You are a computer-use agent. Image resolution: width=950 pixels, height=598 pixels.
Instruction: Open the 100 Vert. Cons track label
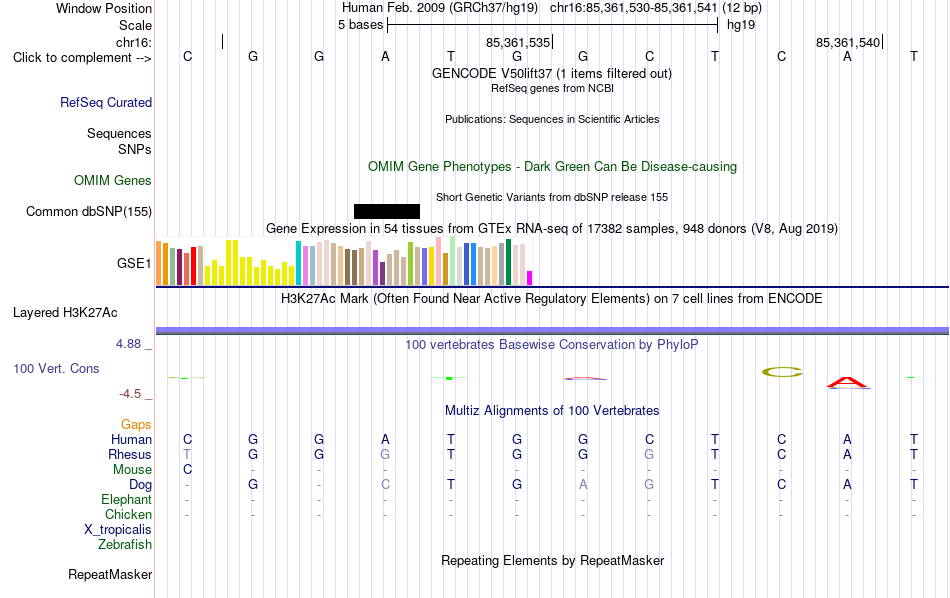[56, 368]
